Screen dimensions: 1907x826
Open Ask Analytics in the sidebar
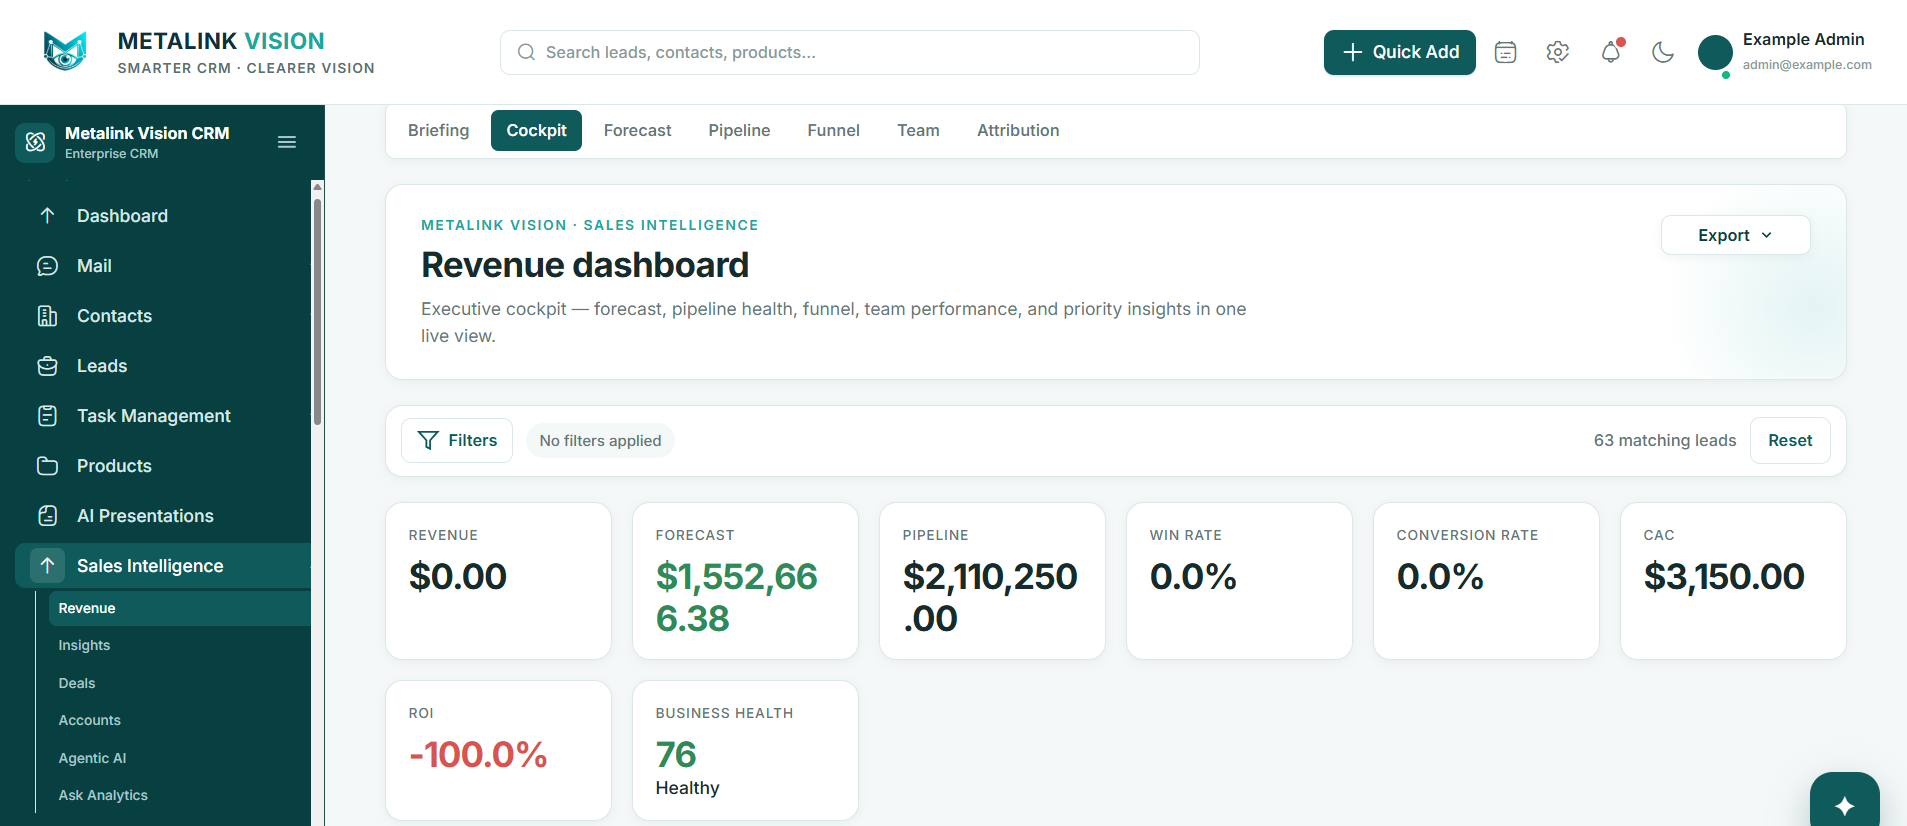103,796
